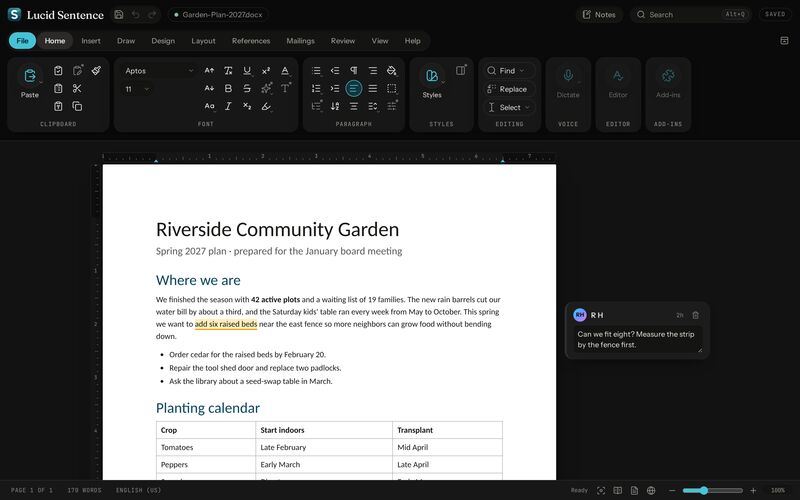The width and height of the screenshot is (800, 500).
Task: Toggle Superscript formatting
Action: 266,70
